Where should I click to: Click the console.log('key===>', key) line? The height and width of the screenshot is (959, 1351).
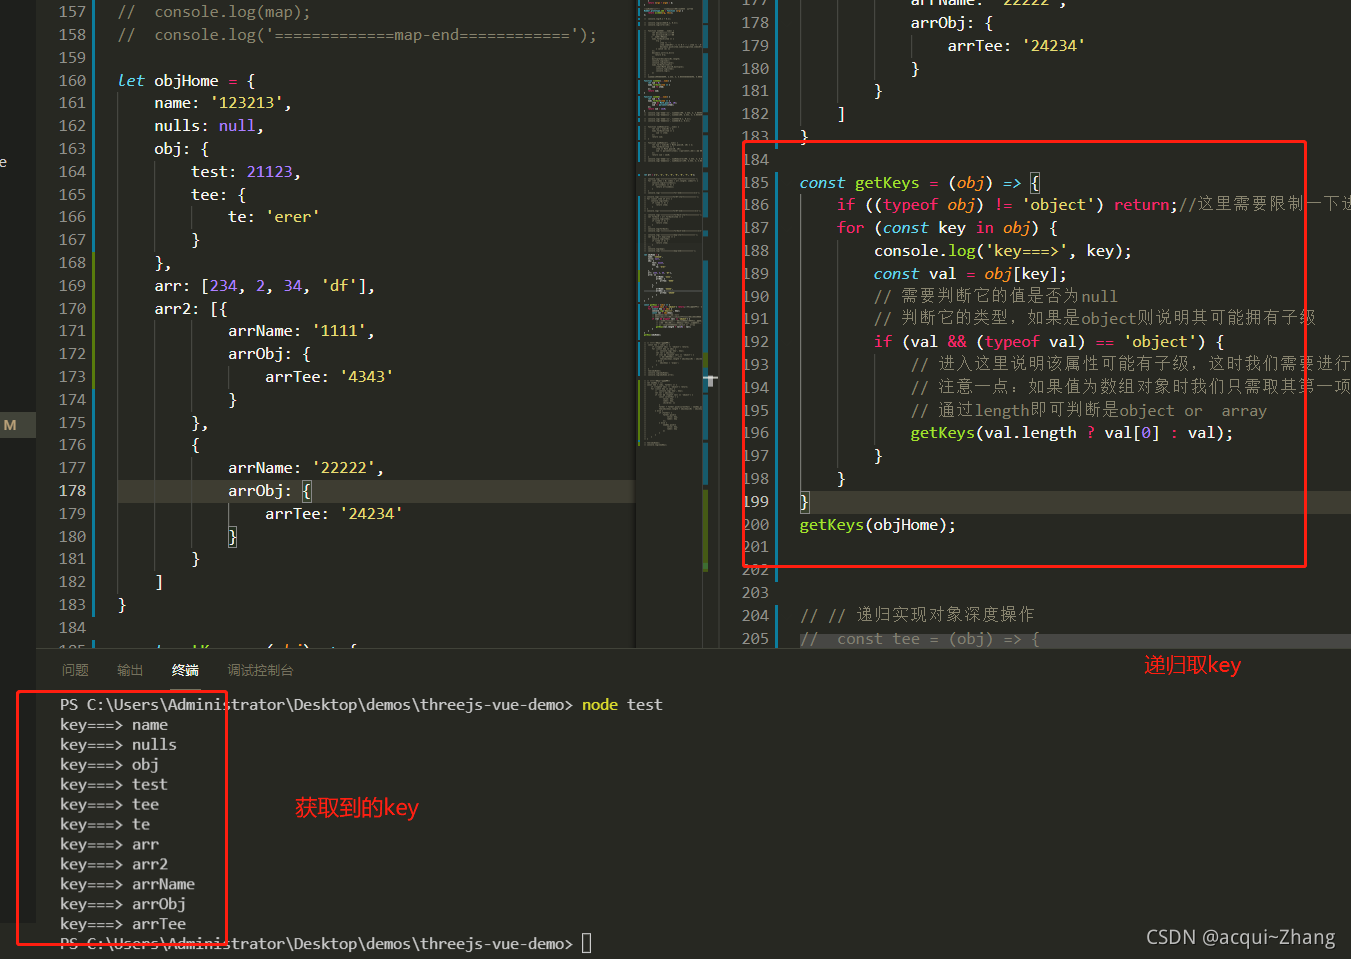[1003, 251]
